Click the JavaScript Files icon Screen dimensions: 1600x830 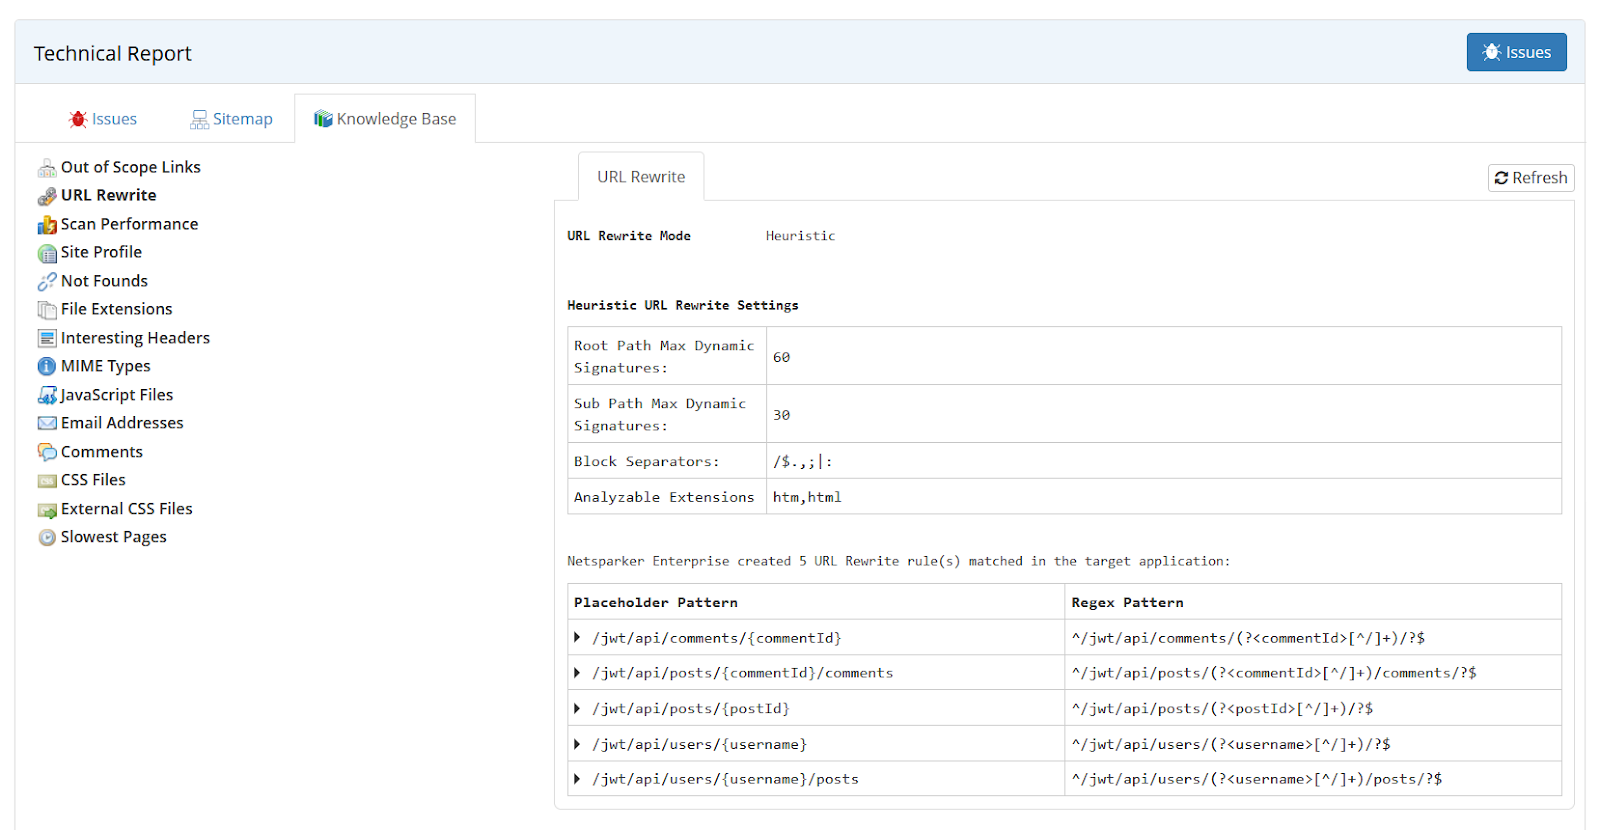[x=47, y=396]
